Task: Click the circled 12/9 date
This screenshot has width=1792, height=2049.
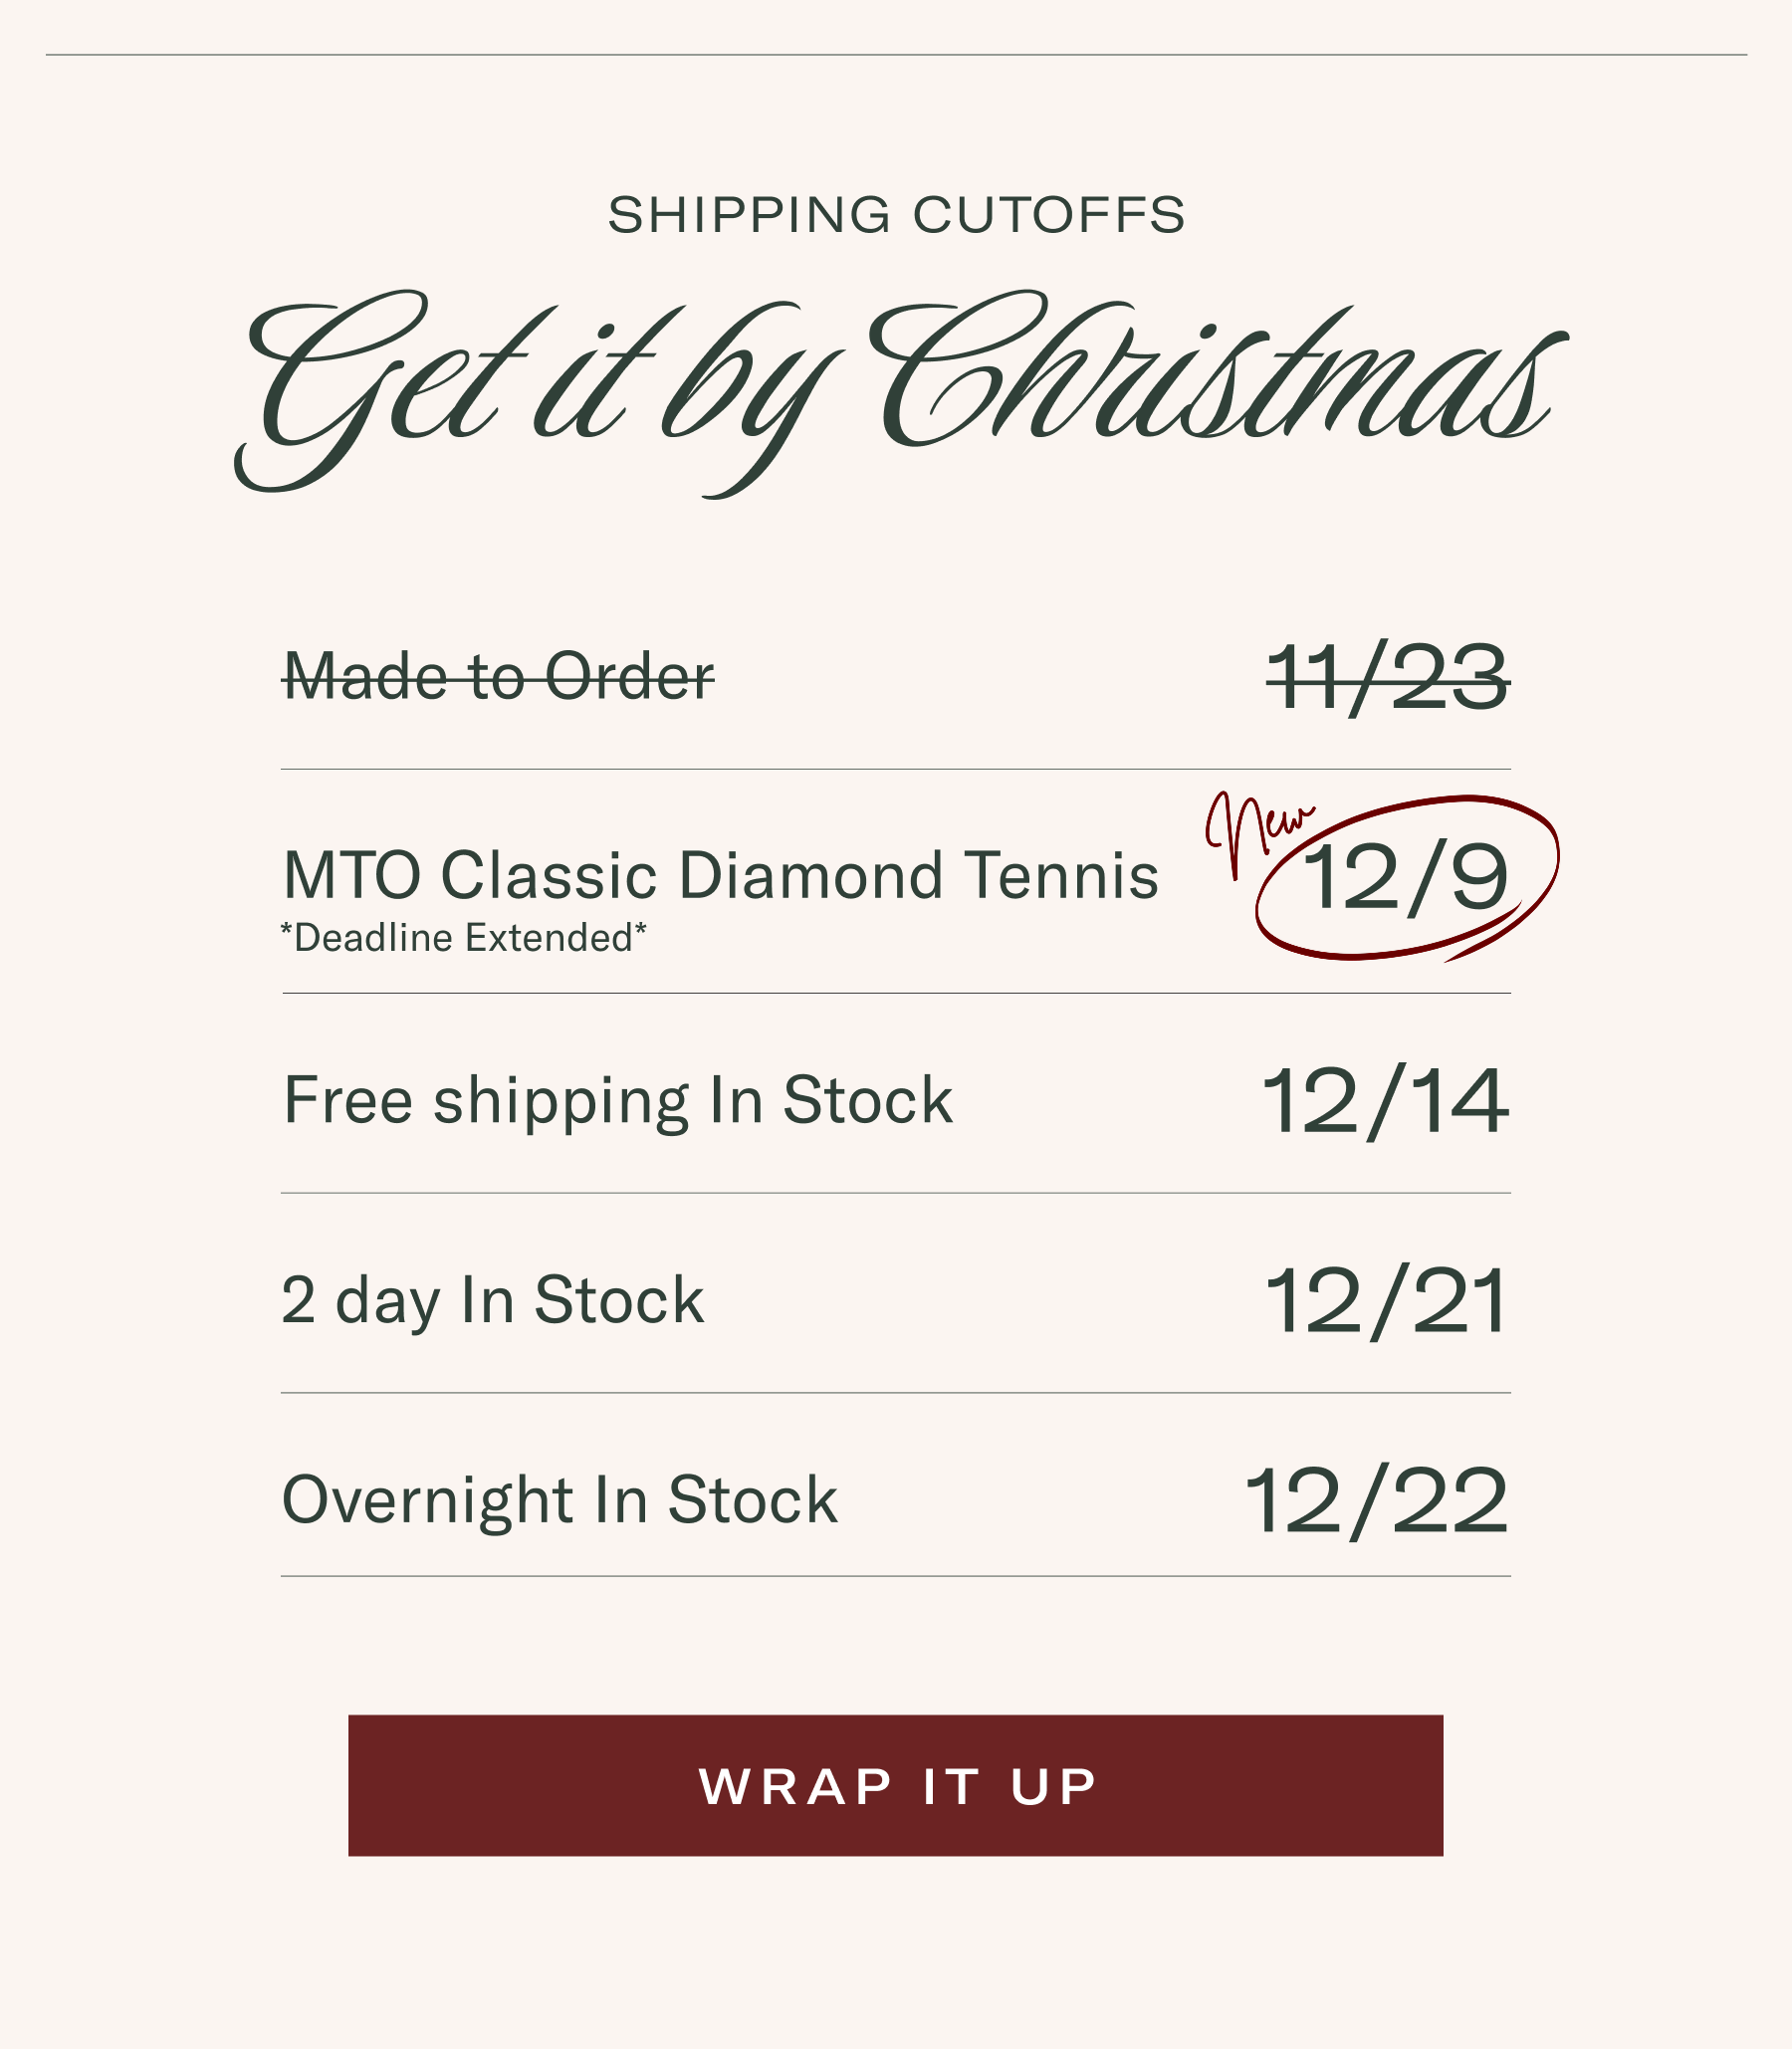Action: 1405,878
